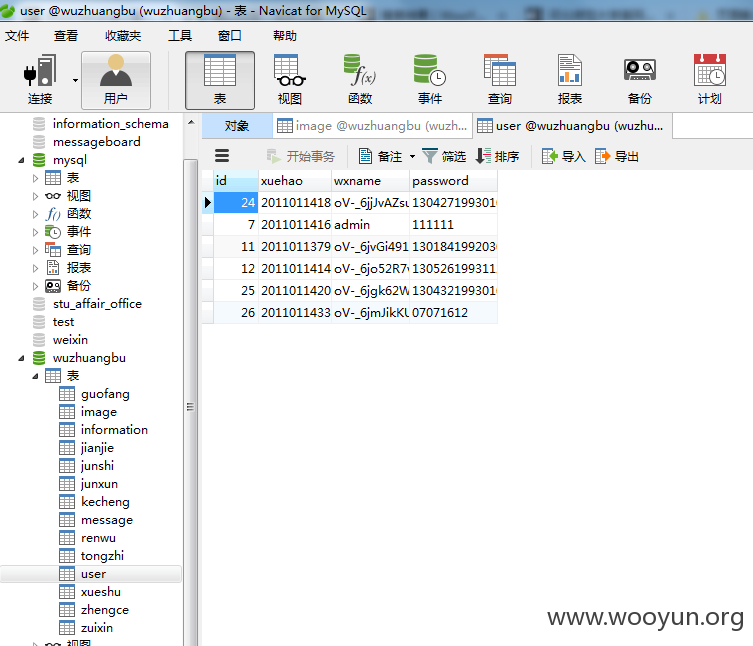Select the information_schema database
The height and width of the screenshot is (646, 753).
tap(110, 124)
